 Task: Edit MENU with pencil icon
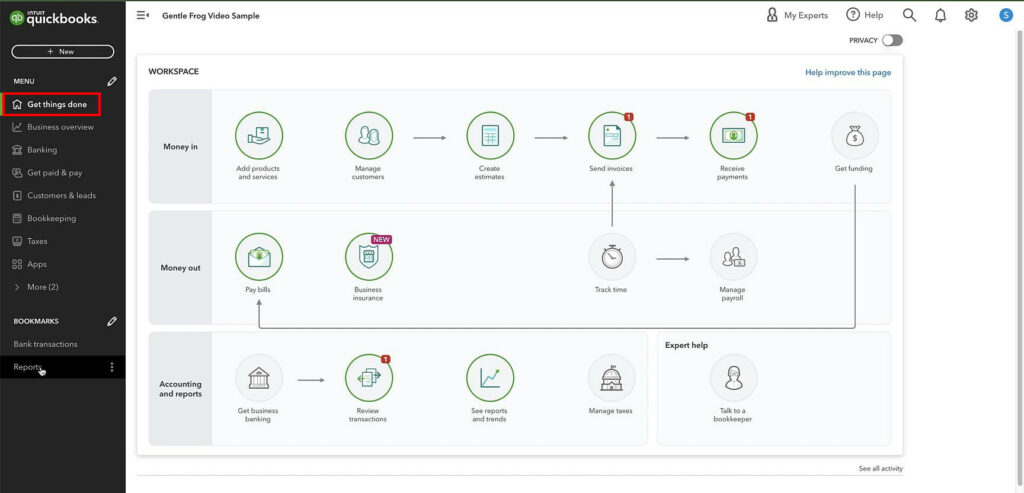coord(112,82)
